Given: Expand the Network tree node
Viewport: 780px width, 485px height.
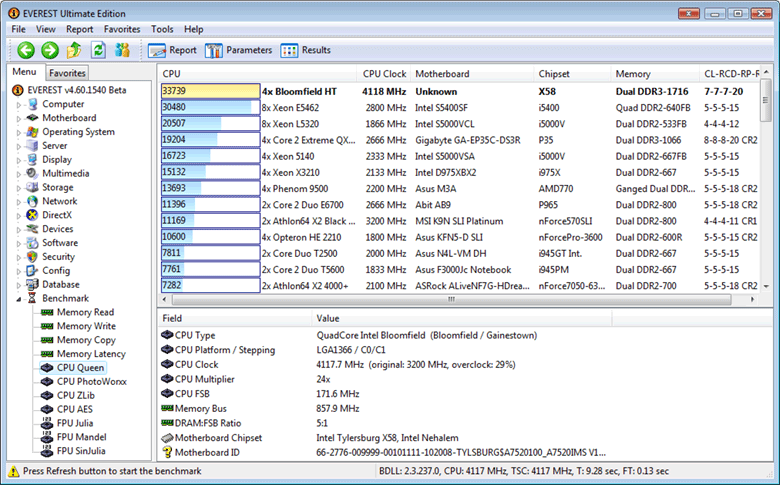Looking at the screenshot, I should [19, 202].
